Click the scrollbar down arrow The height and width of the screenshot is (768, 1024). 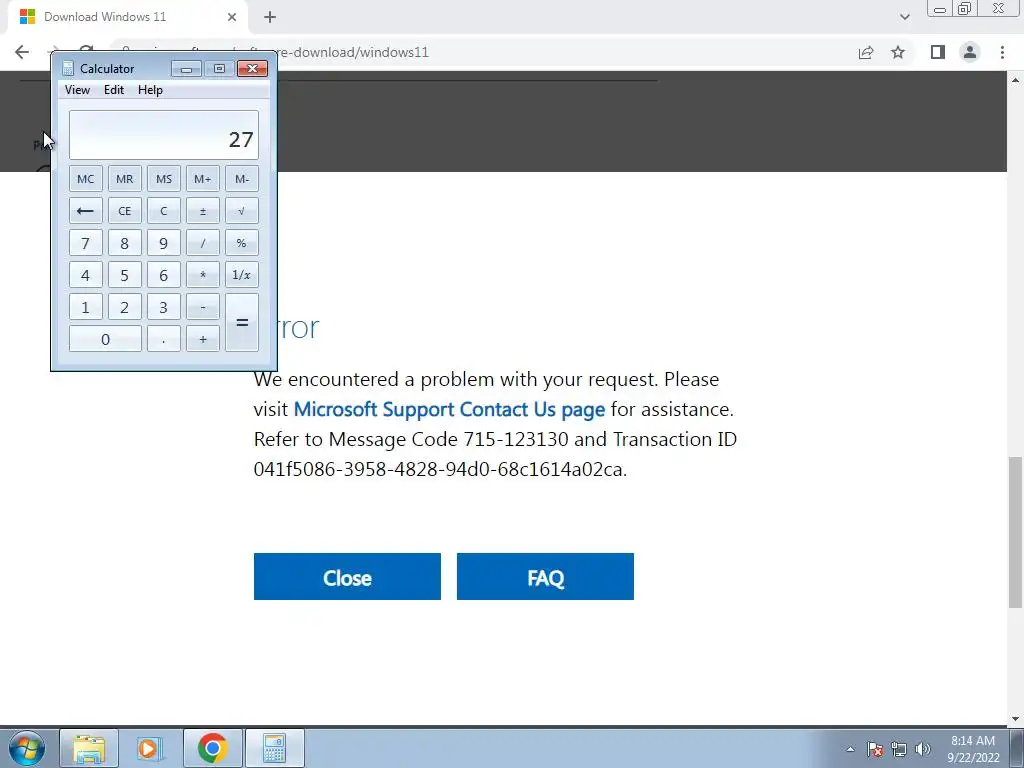pos(1015,719)
